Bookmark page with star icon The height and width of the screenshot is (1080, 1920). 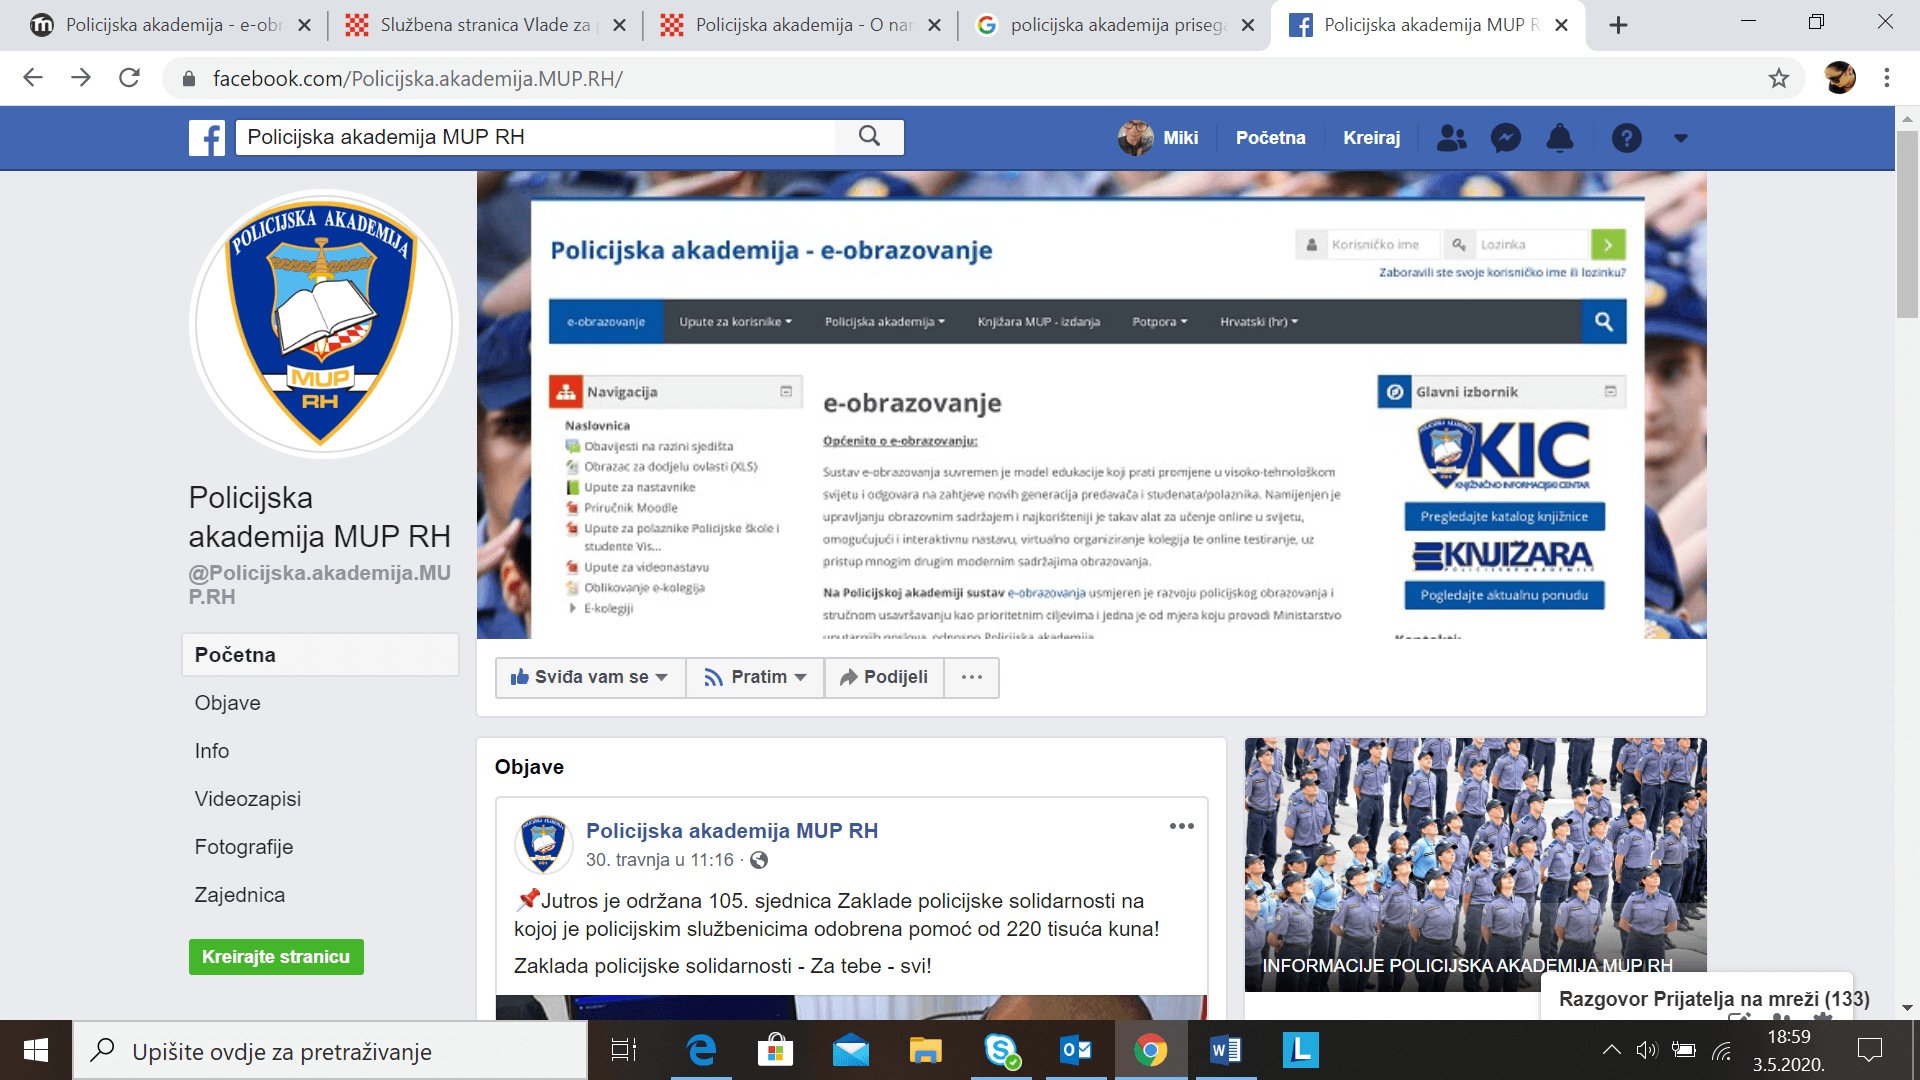(x=1778, y=78)
